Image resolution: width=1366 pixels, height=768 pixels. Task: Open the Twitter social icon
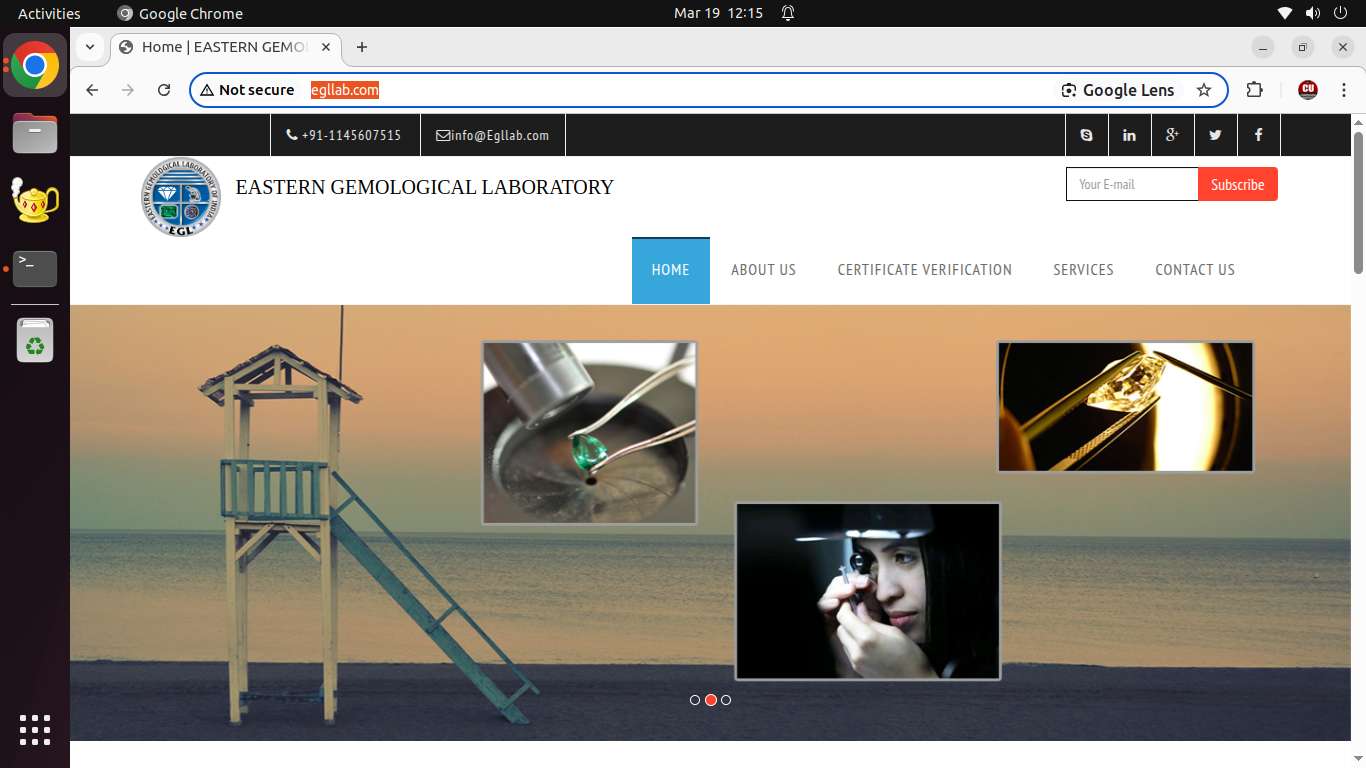pos(1216,135)
